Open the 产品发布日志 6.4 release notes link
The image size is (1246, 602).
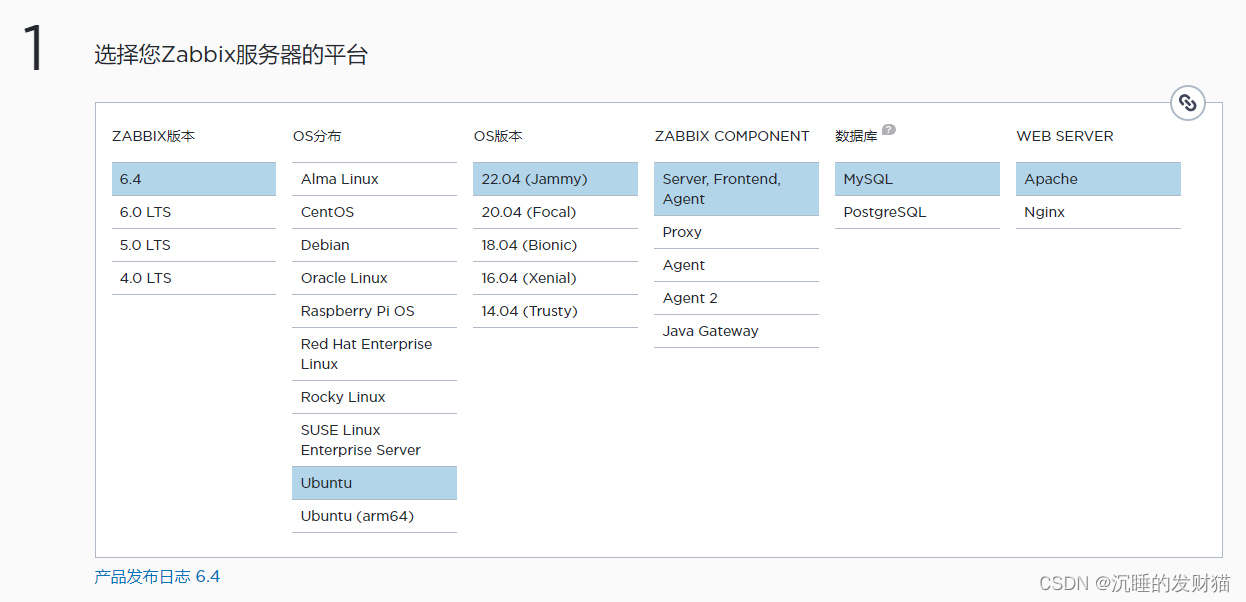[x=157, y=577]
